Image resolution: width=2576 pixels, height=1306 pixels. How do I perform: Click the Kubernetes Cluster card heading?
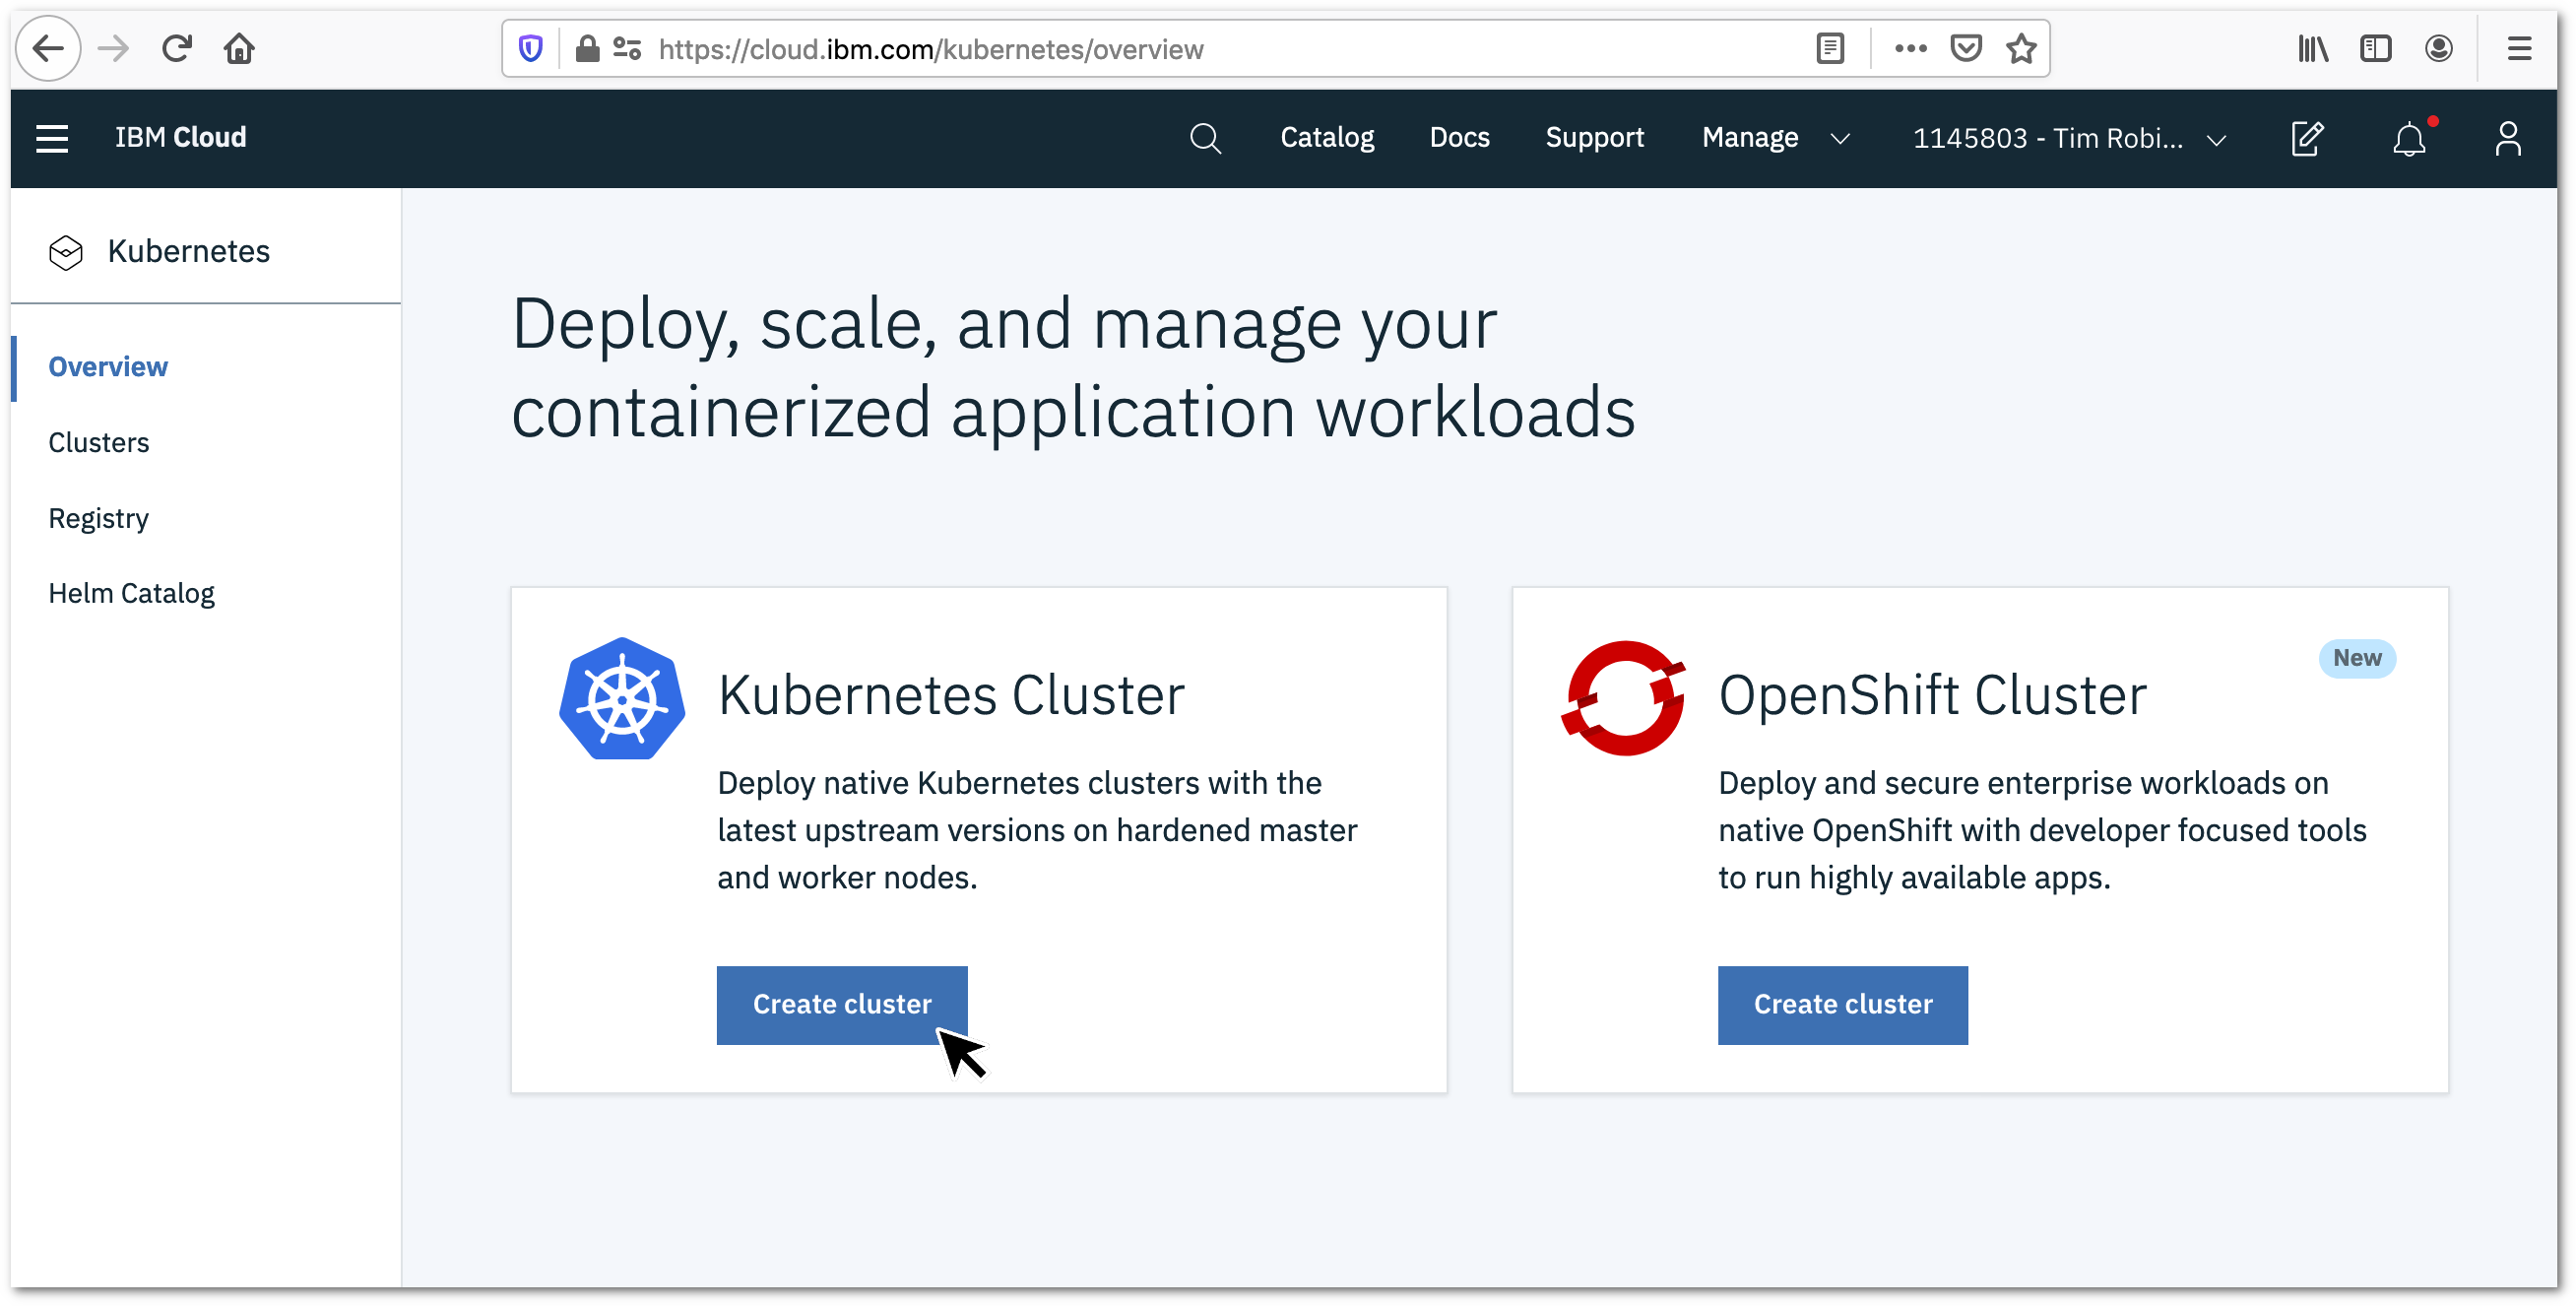[x=951, y=695]
